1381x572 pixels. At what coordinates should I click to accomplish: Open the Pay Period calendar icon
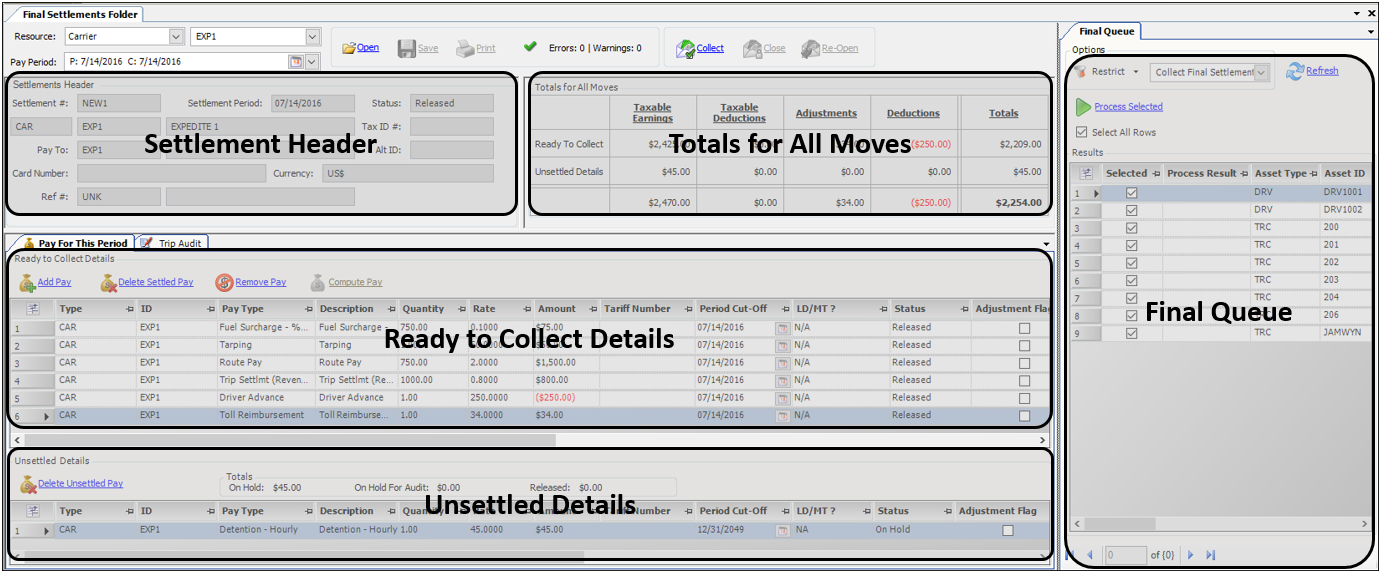point(295,62)
